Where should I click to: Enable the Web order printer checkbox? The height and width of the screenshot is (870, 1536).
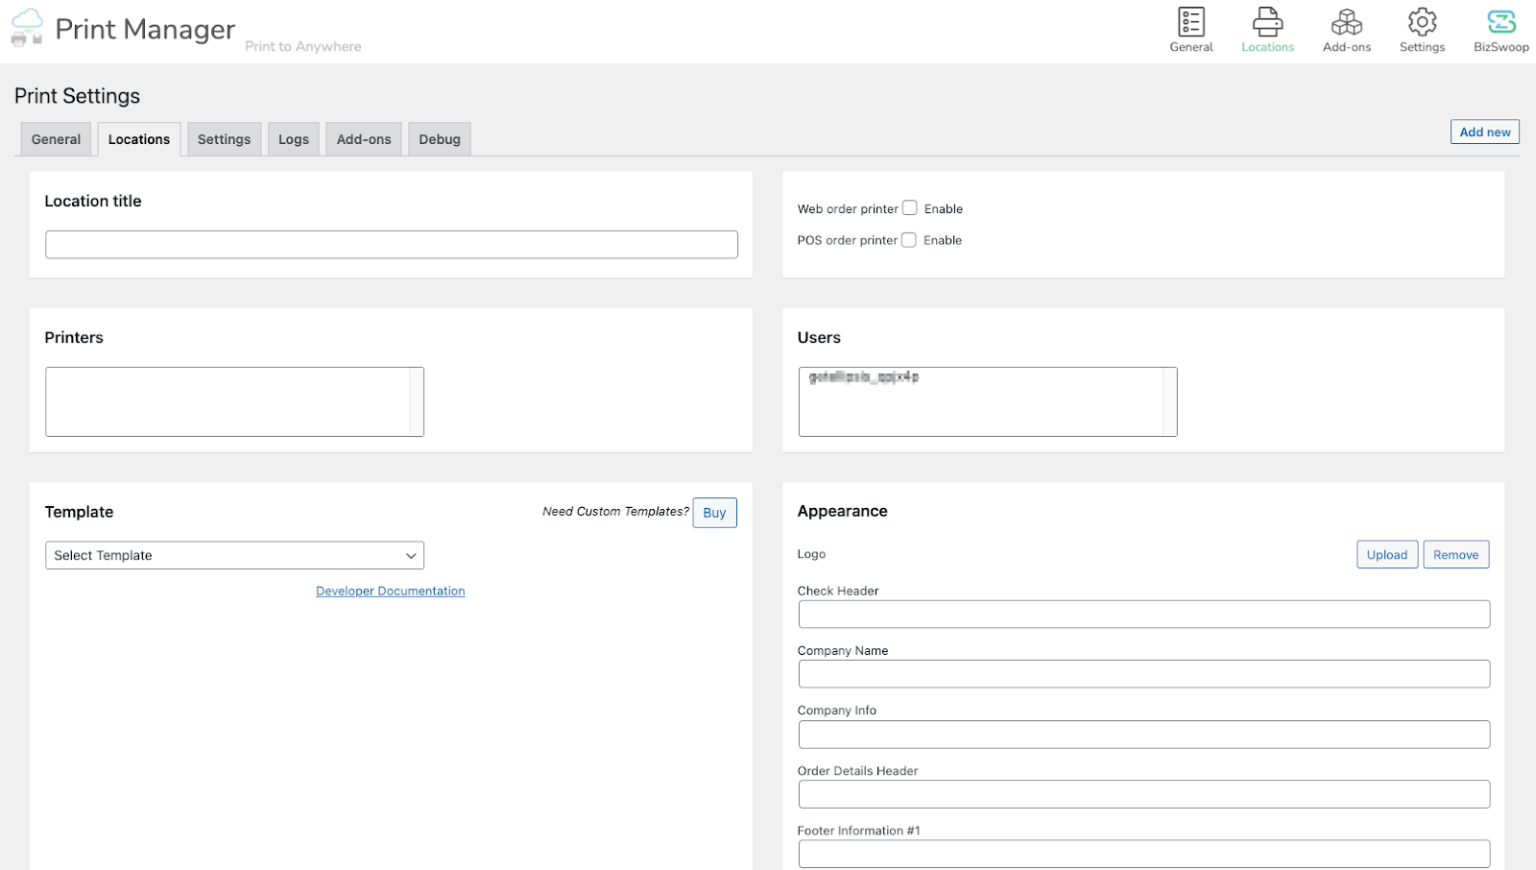tap(910, 207)
